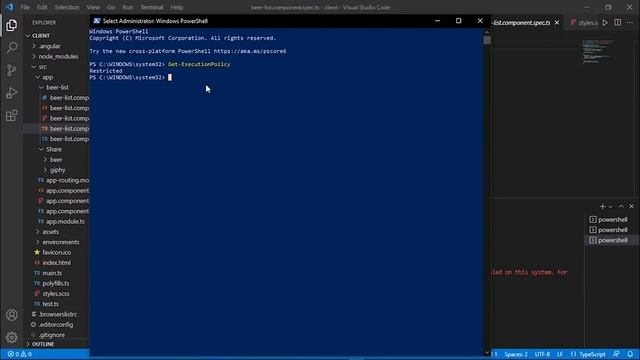Open the Go menu
Image resolution: width=640 pixels, height=360 pixels.
pos(111,7)
